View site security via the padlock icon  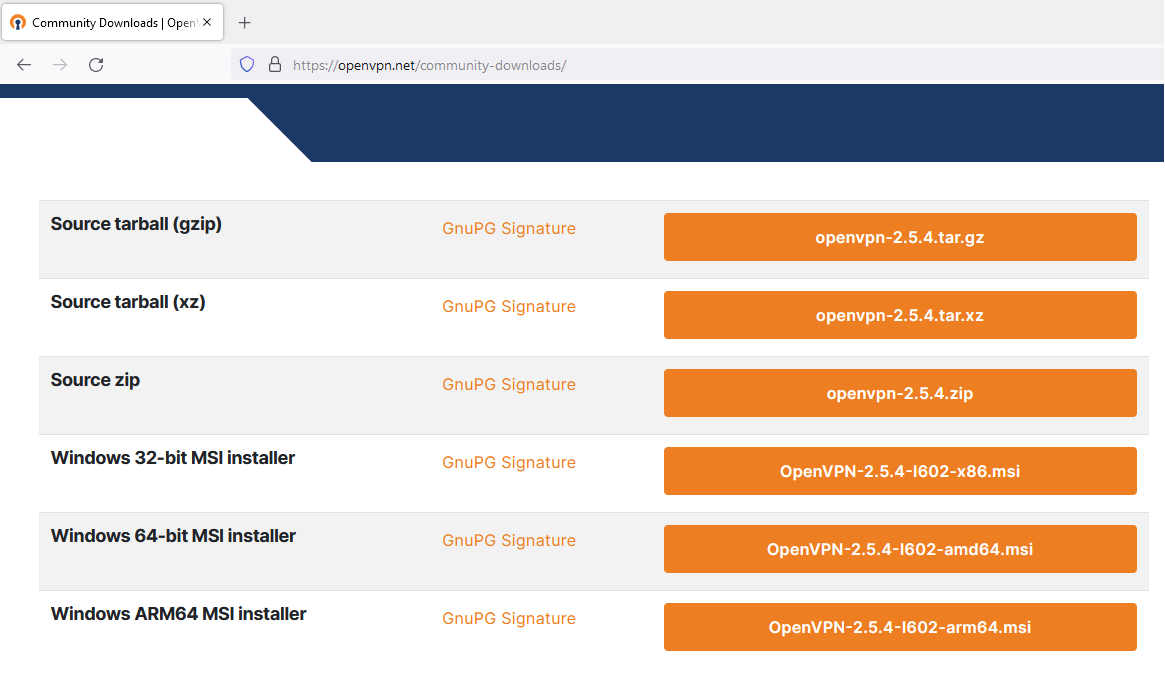(275, 65)
